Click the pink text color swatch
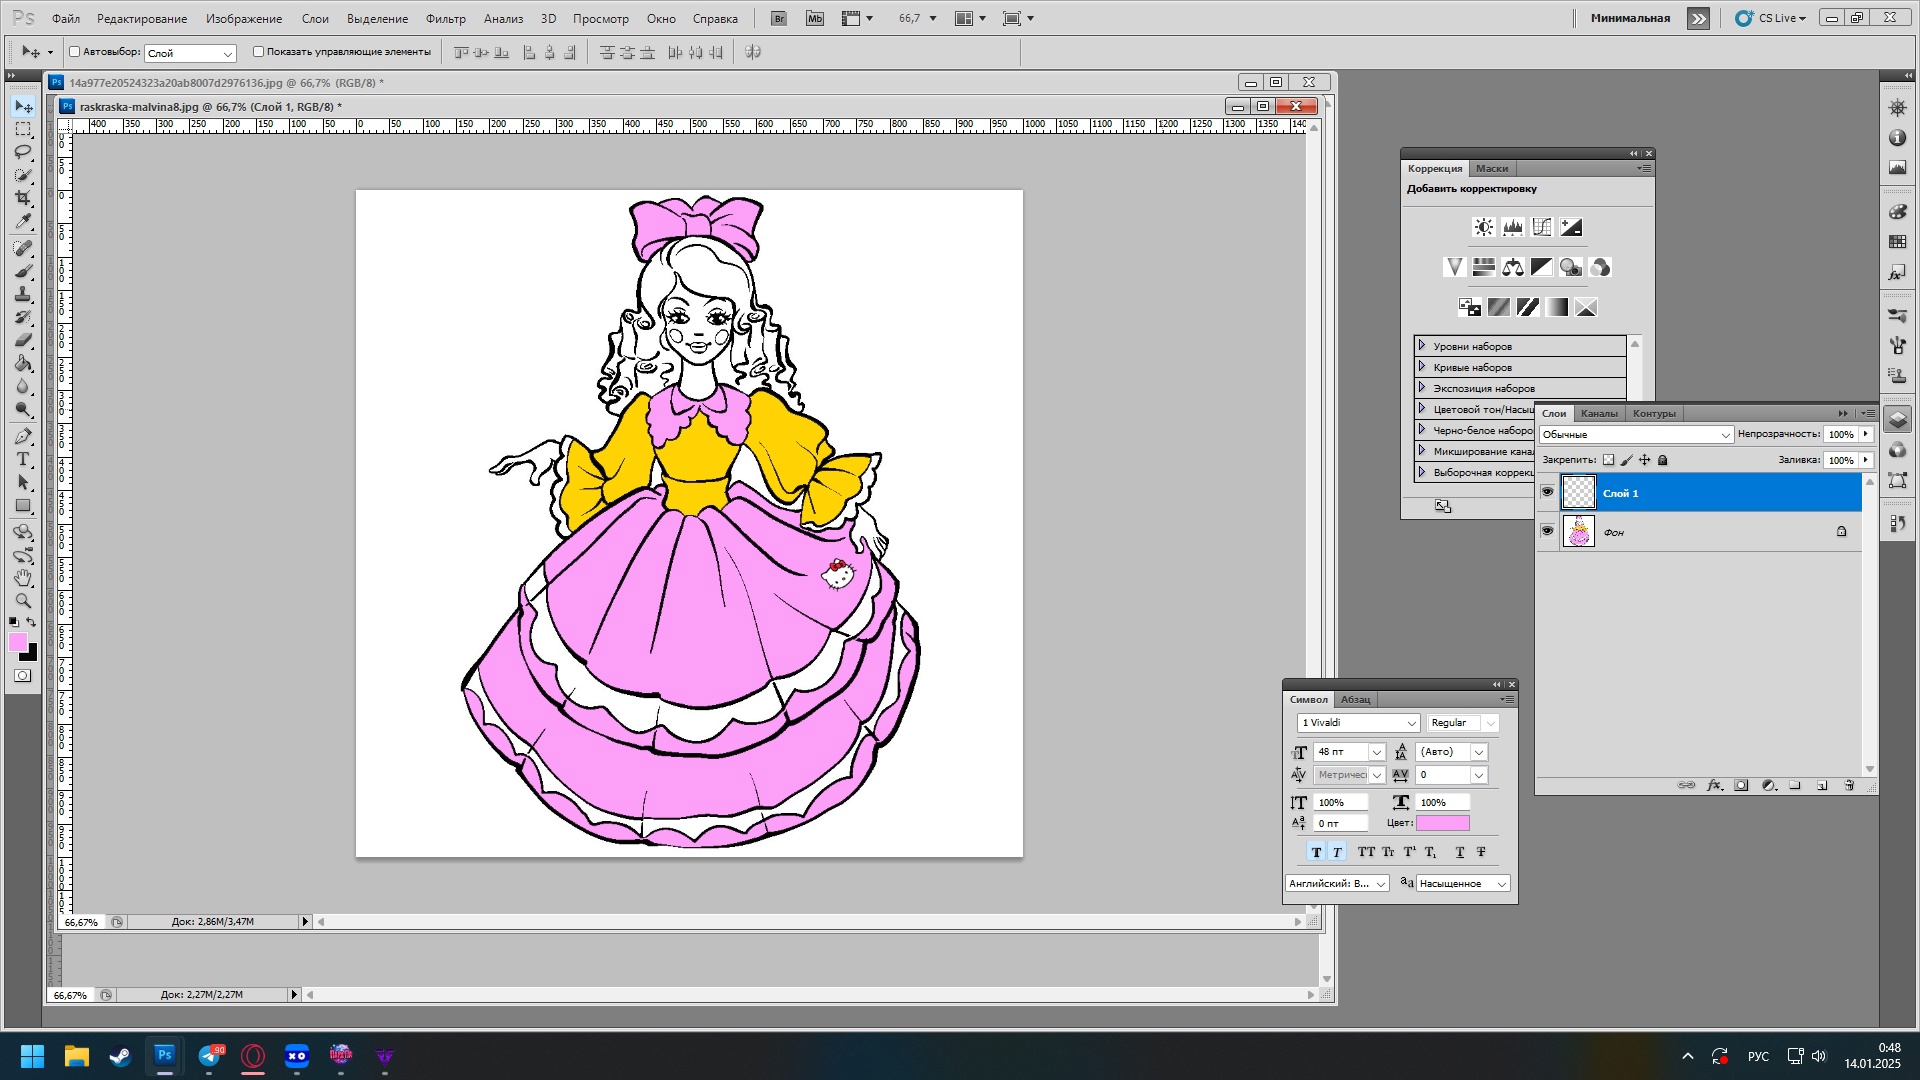1920x1080 pixels. tap(1442, 823)
